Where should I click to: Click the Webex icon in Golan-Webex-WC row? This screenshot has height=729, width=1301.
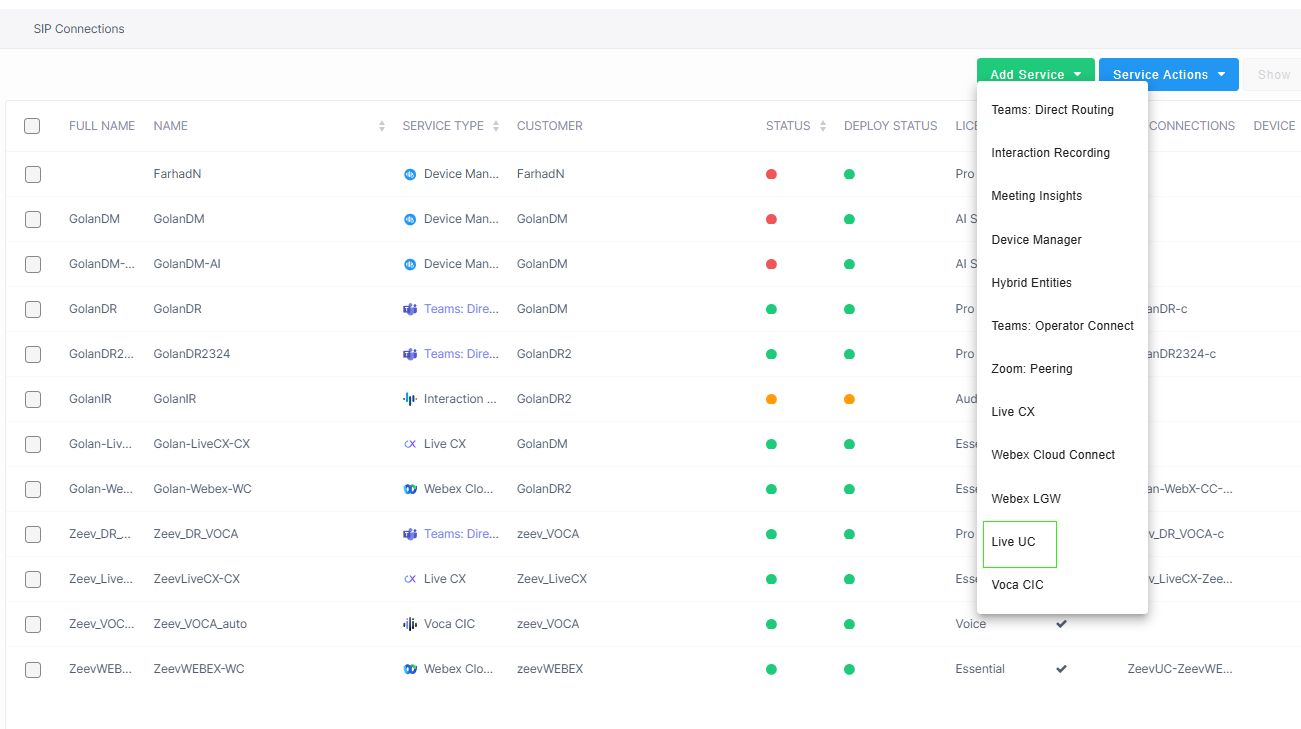click(x=409, y=489)
